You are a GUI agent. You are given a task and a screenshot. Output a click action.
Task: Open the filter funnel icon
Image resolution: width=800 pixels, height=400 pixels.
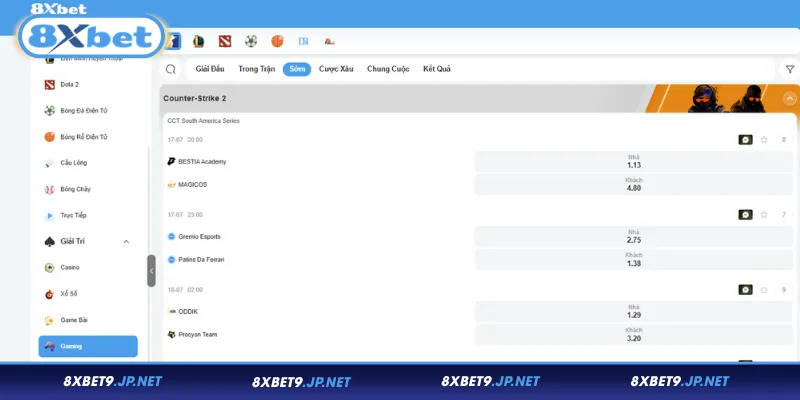(790, 69)
